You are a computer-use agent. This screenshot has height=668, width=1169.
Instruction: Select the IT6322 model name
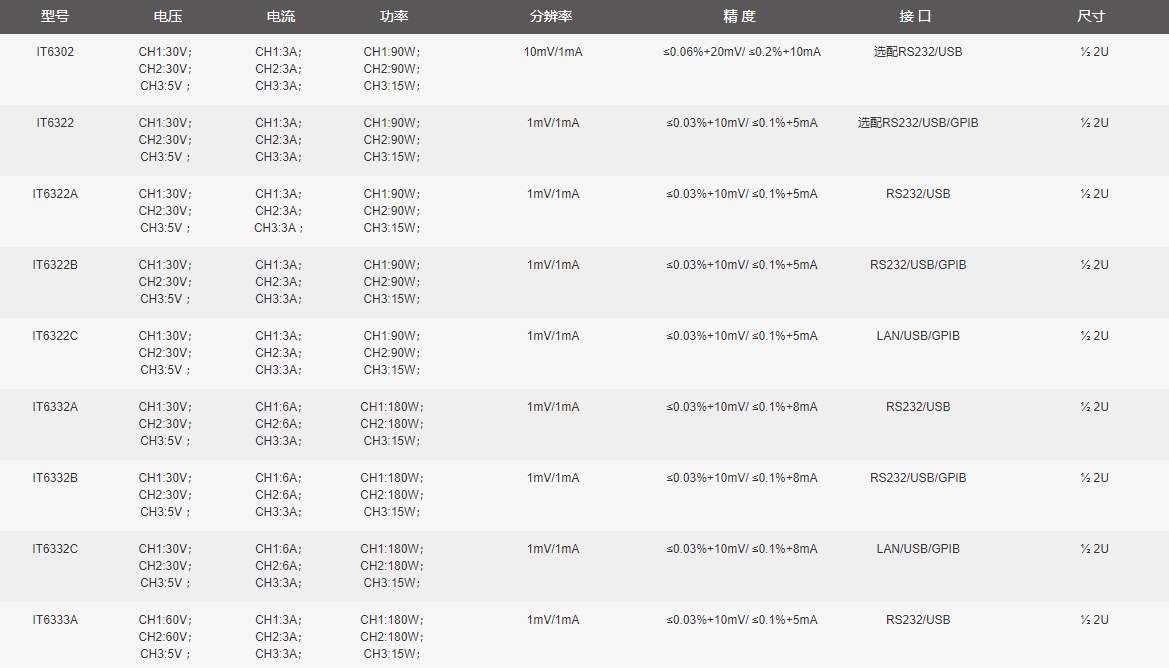click(55, 123)
